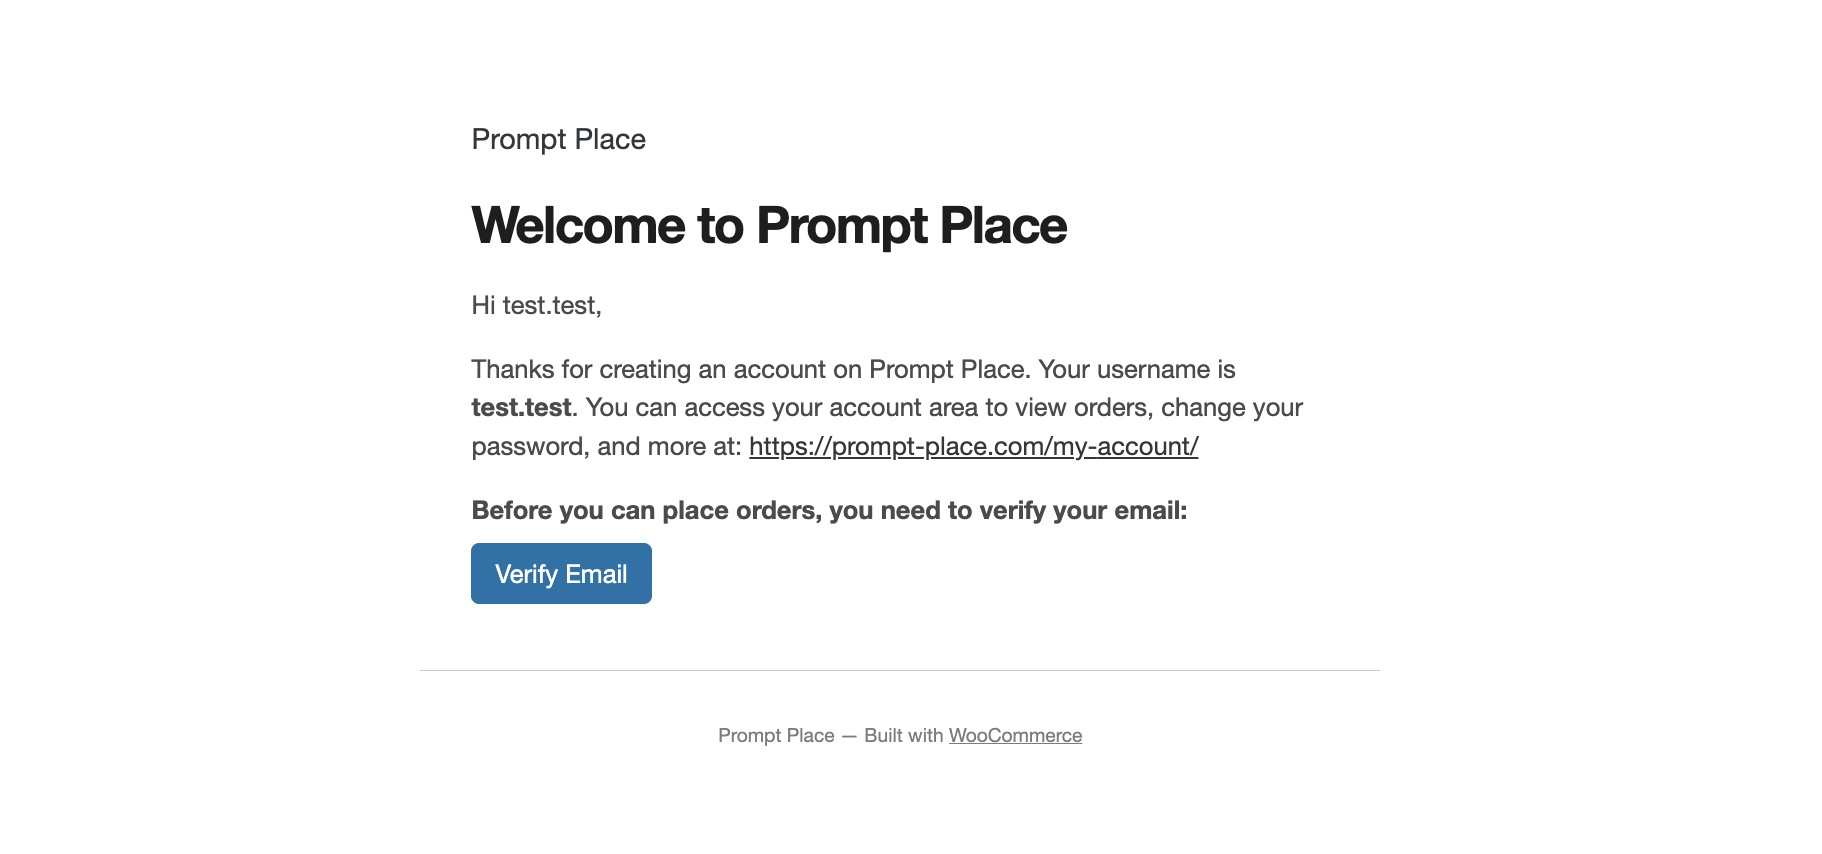Click the 'Hi test.test,' greeting line
The image size is (1822, 854).
click(536, 305)
